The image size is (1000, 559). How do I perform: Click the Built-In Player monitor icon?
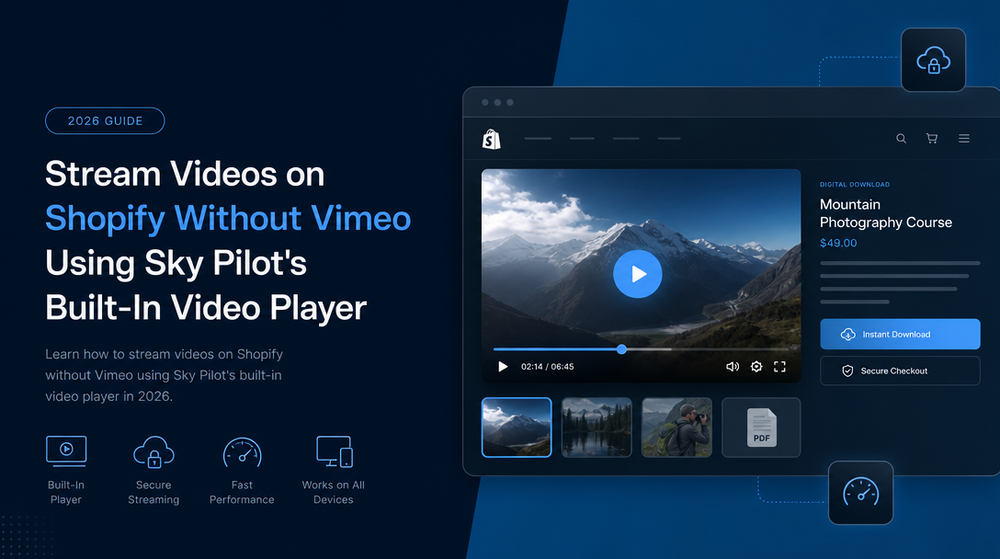(x=66, y=451)
